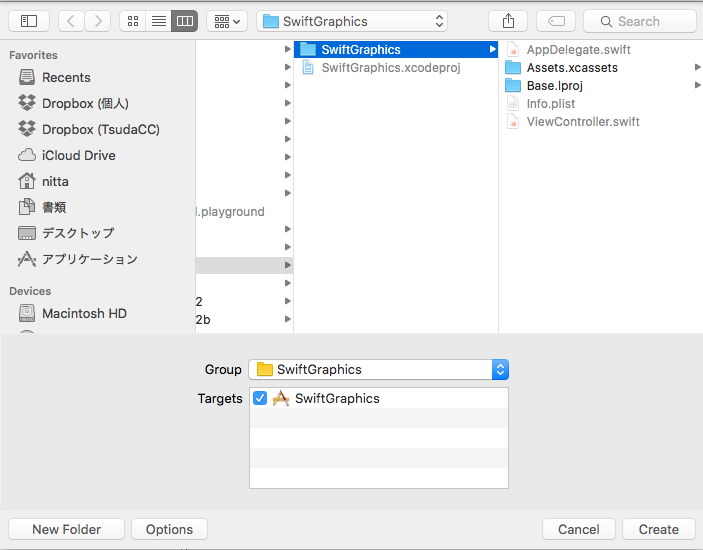703x550 pixels.
Task: Go back using the left arrow
Action: coord(72,21)
